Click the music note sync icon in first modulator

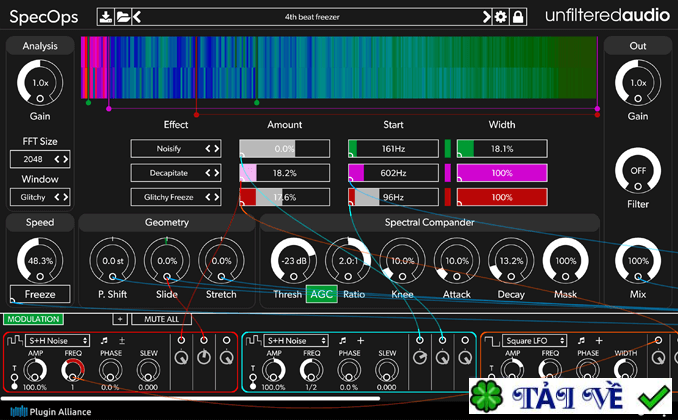tap(103, 340)
